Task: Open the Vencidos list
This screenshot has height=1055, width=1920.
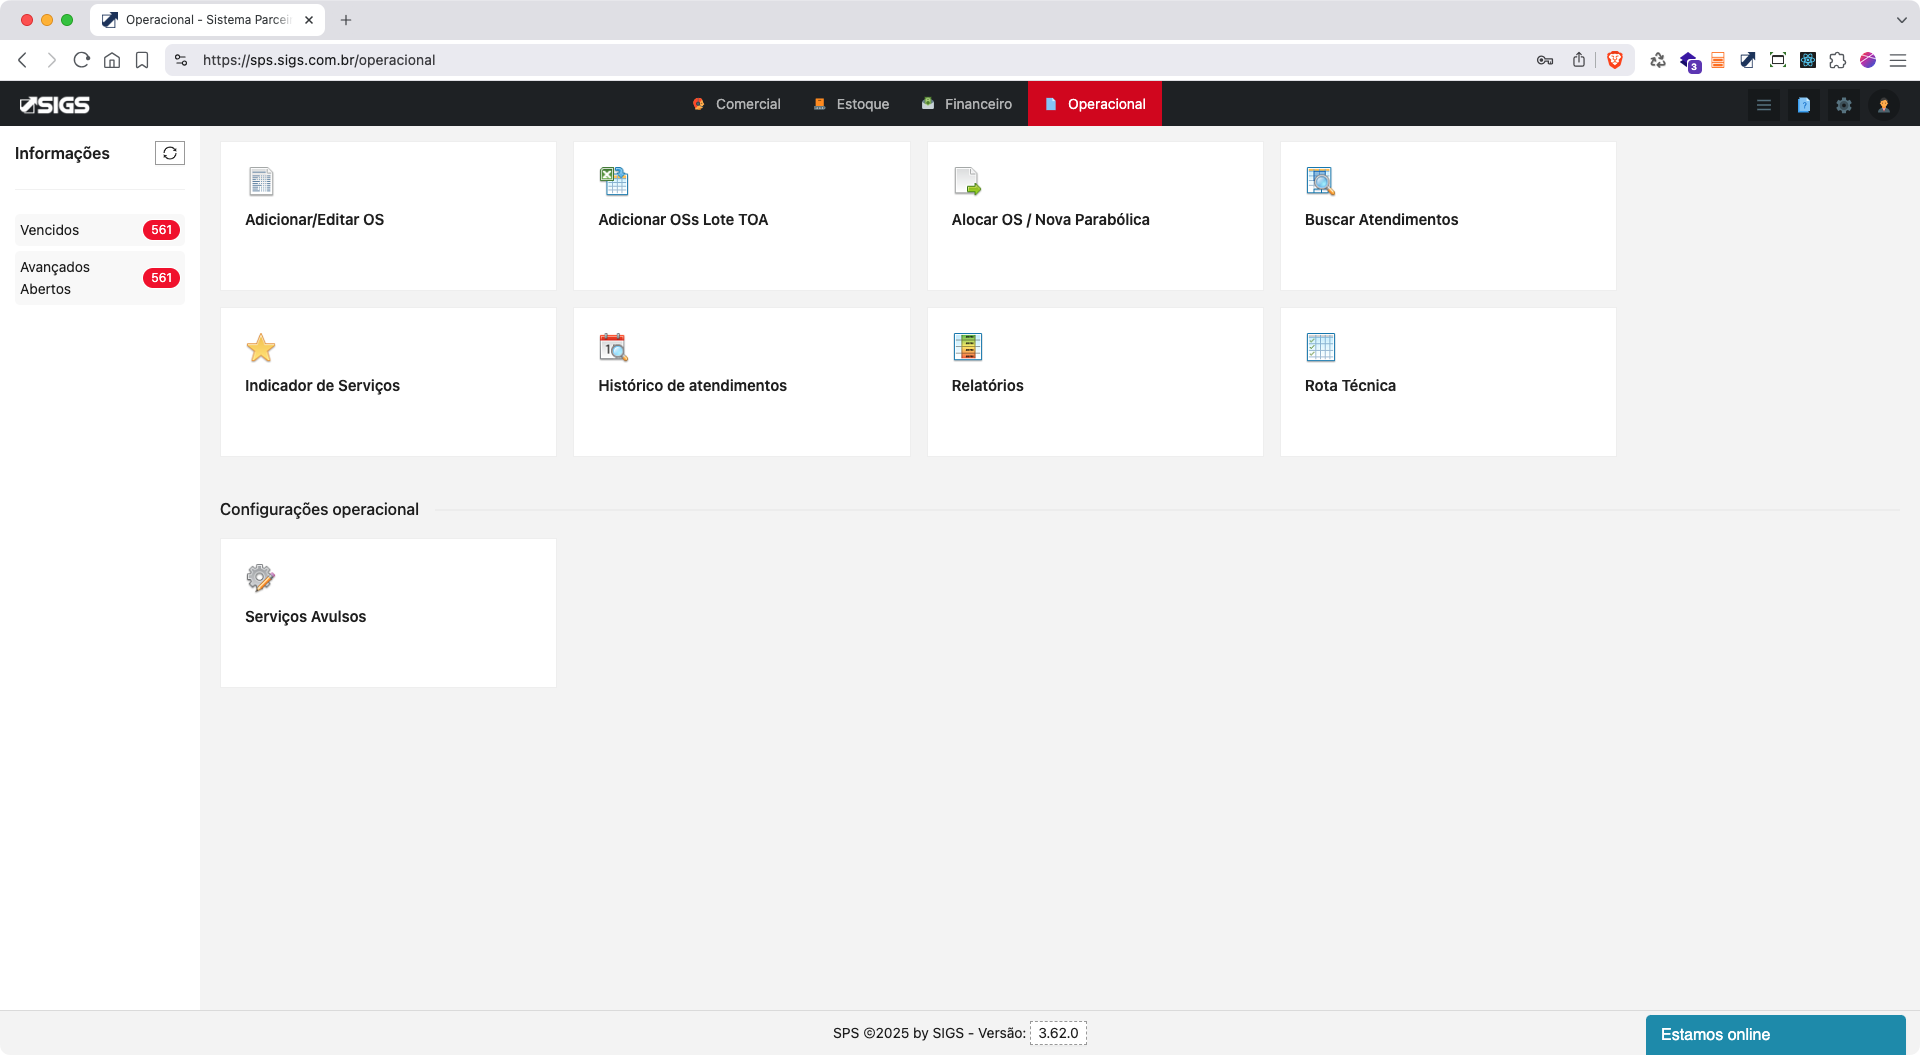Action: (x=100, y=230)
